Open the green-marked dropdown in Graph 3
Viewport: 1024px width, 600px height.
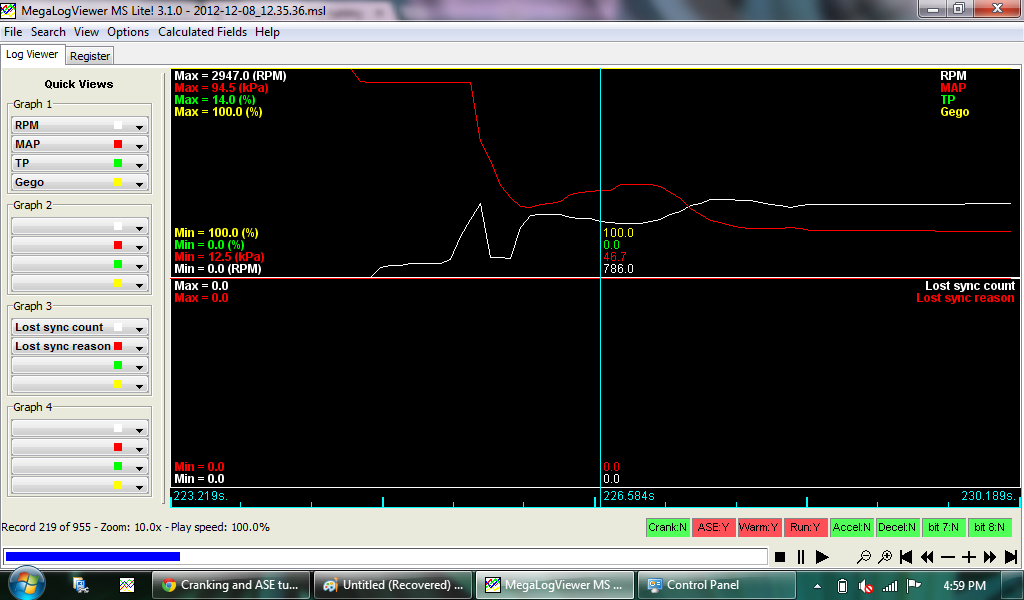coord(80,366)
